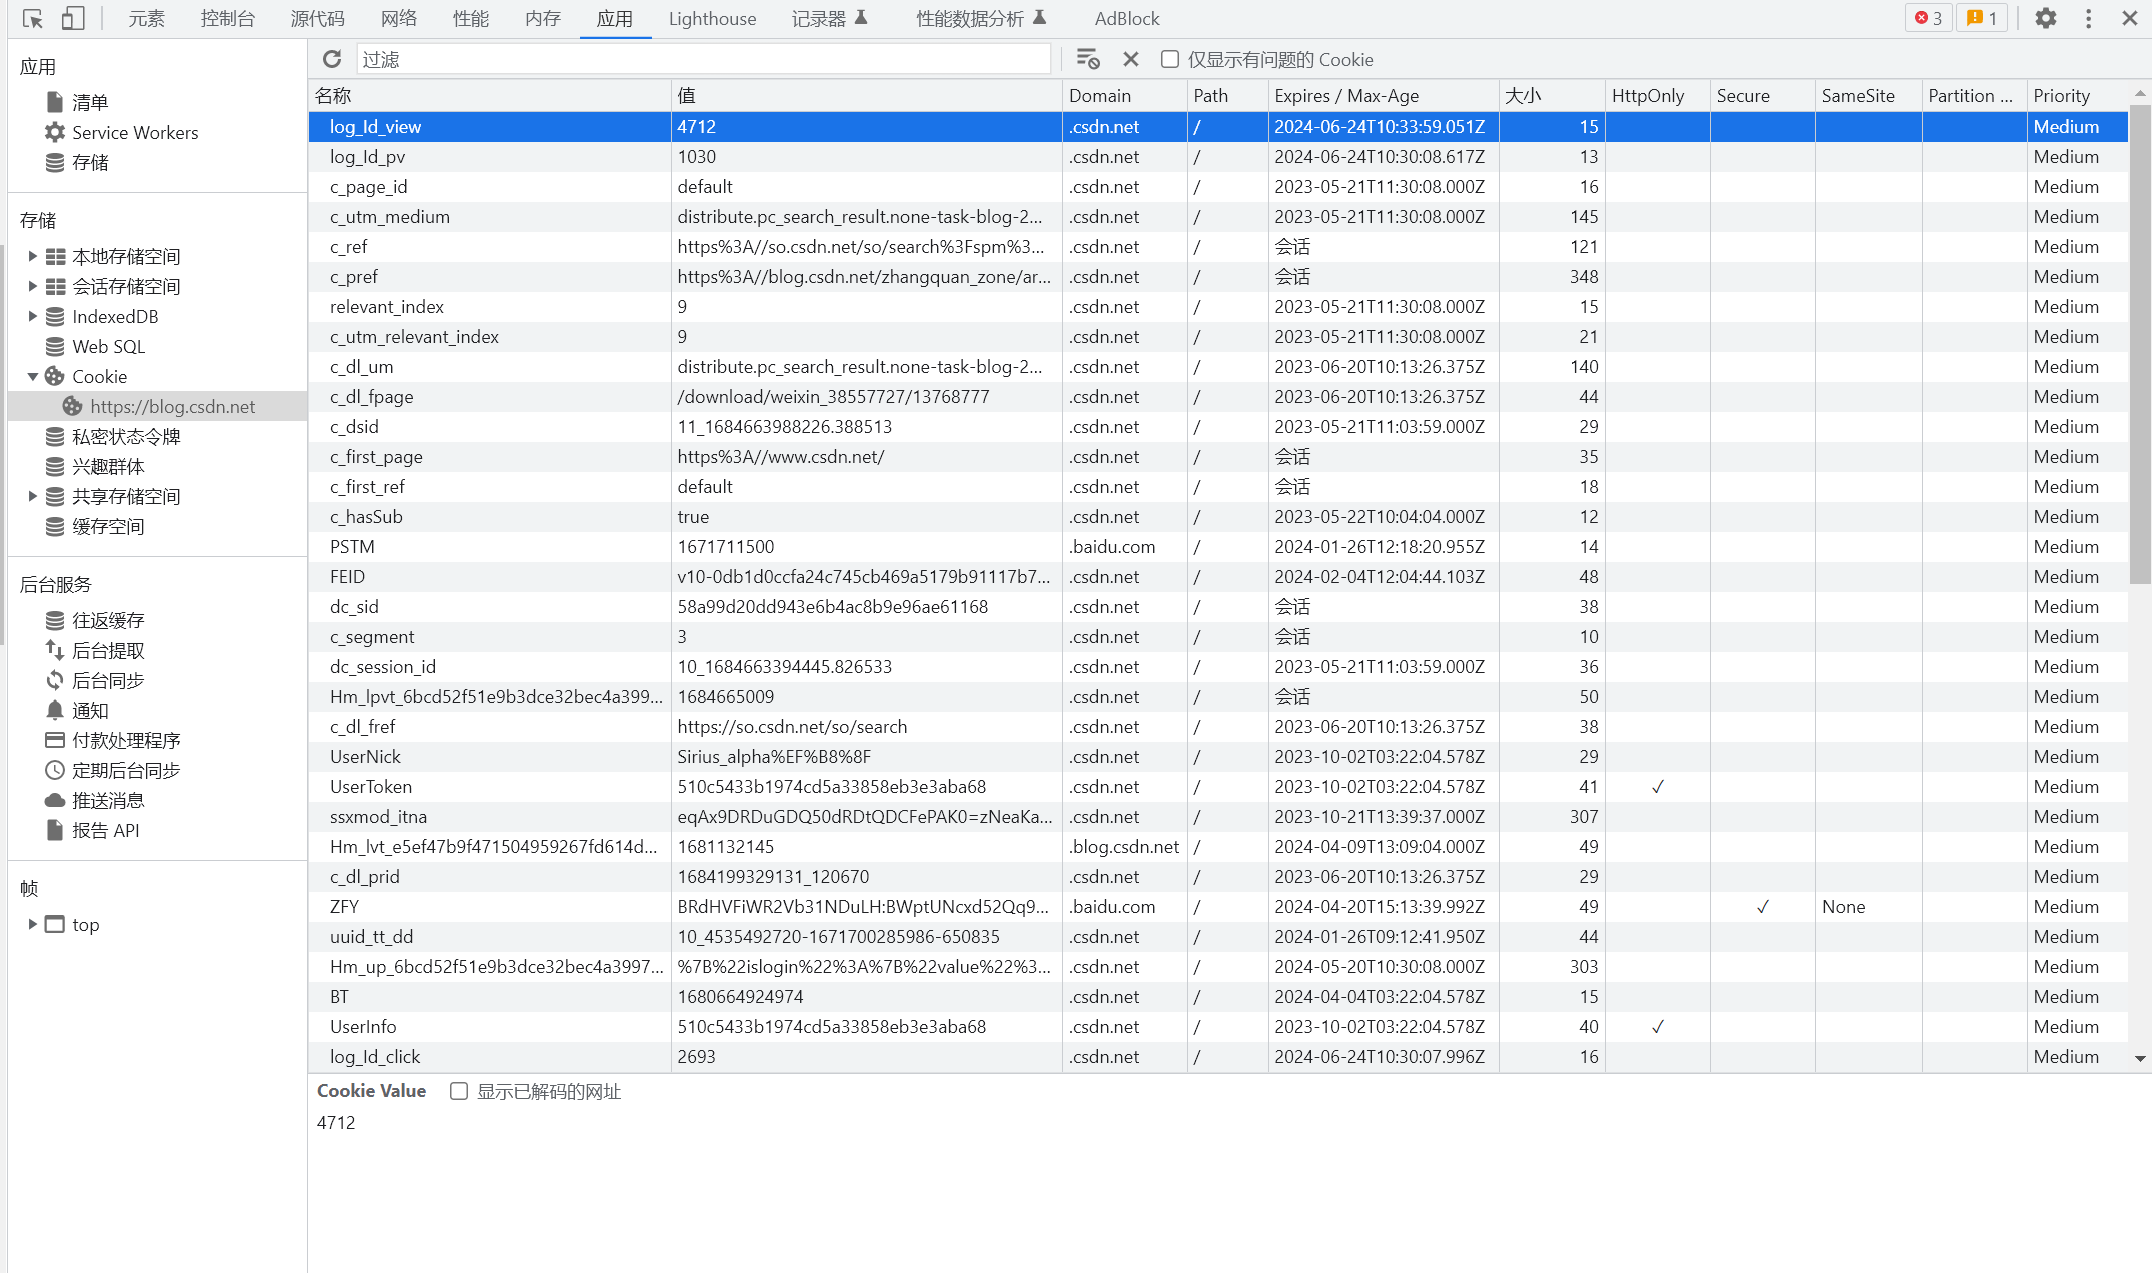Click the clear all cookies icon
The height and width of the screenshot is (1273, 2152).
pos(1087,59)
